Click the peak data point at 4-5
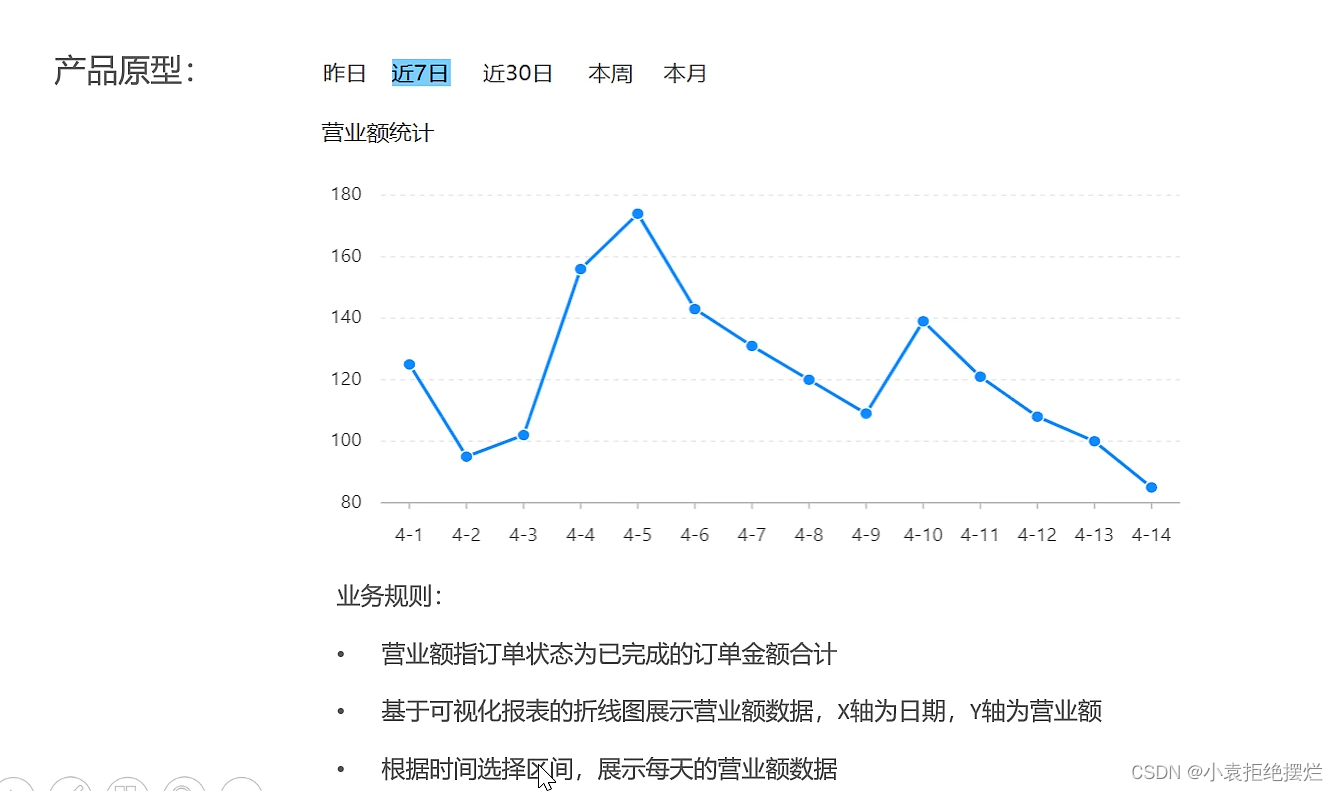Image resolution: width=1338 pixels, height=791 pixels. coord(637,213)
